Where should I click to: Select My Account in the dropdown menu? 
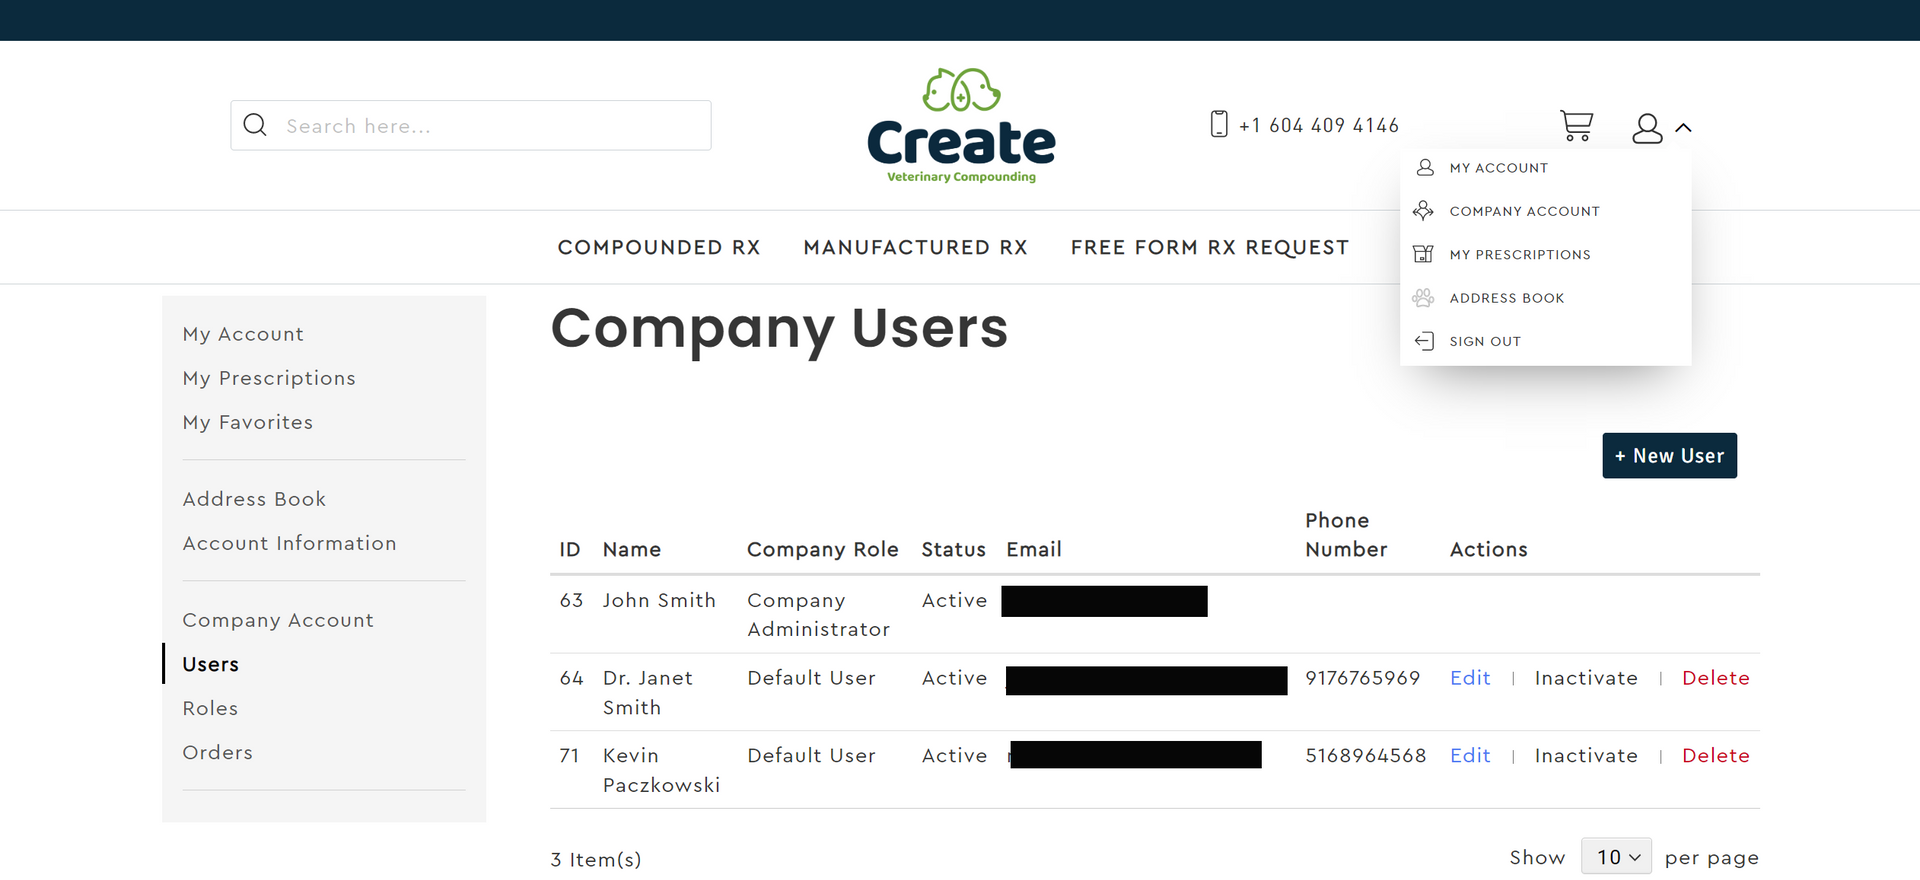tap(1498, 168)
